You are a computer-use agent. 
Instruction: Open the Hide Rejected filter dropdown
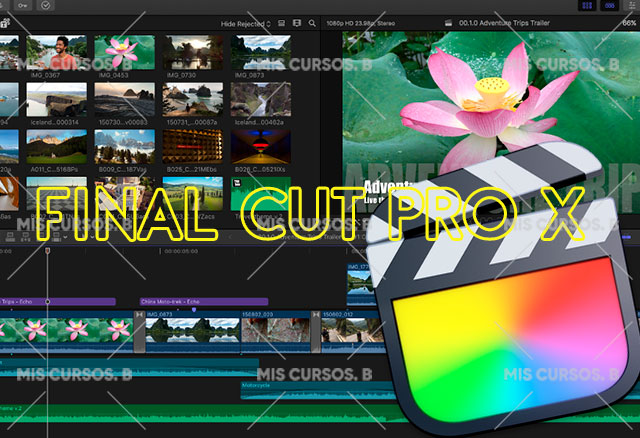pyautogui.click(x=246, y=23)
